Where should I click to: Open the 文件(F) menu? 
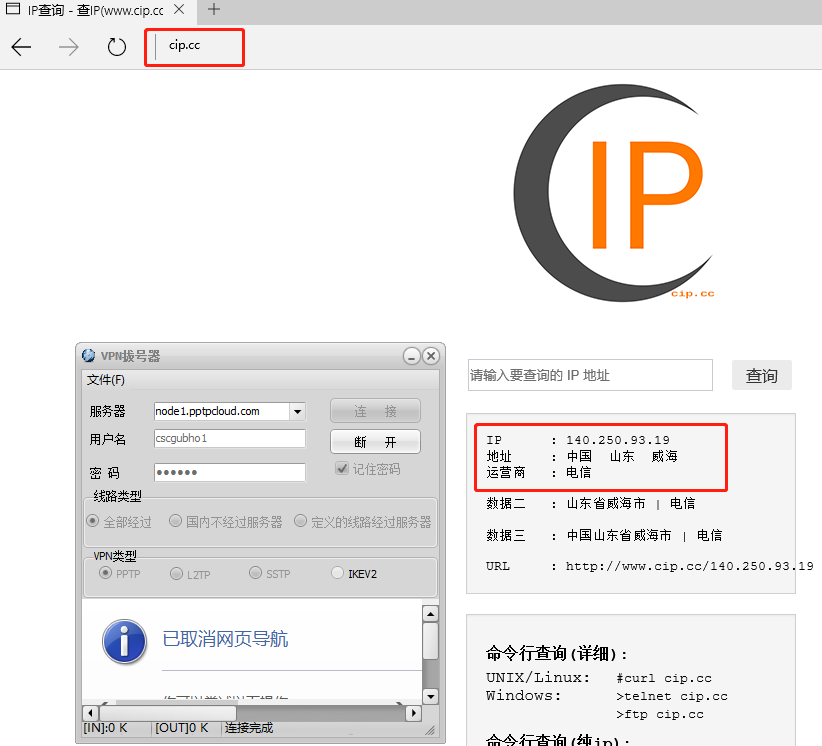(x=106, y=380)
